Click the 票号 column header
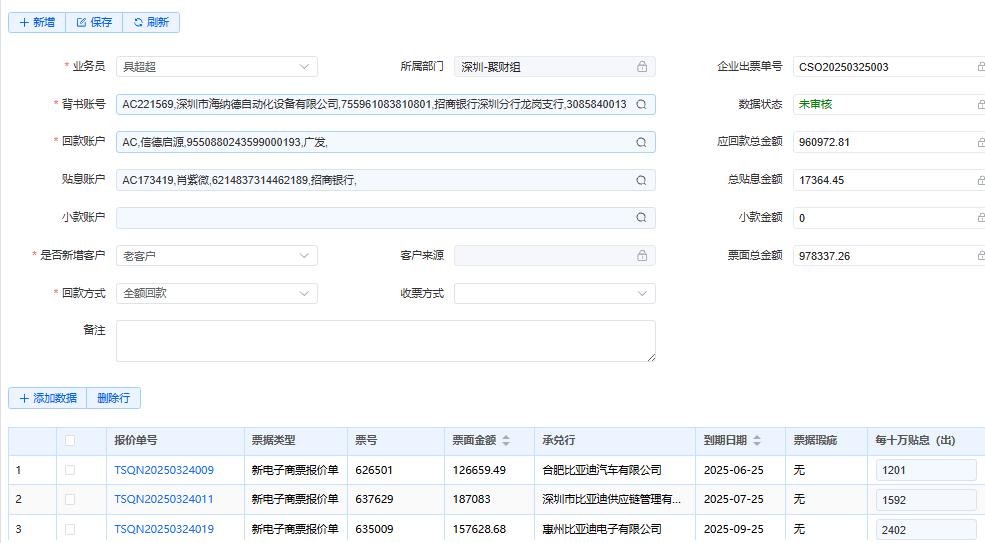 (396, 441)
